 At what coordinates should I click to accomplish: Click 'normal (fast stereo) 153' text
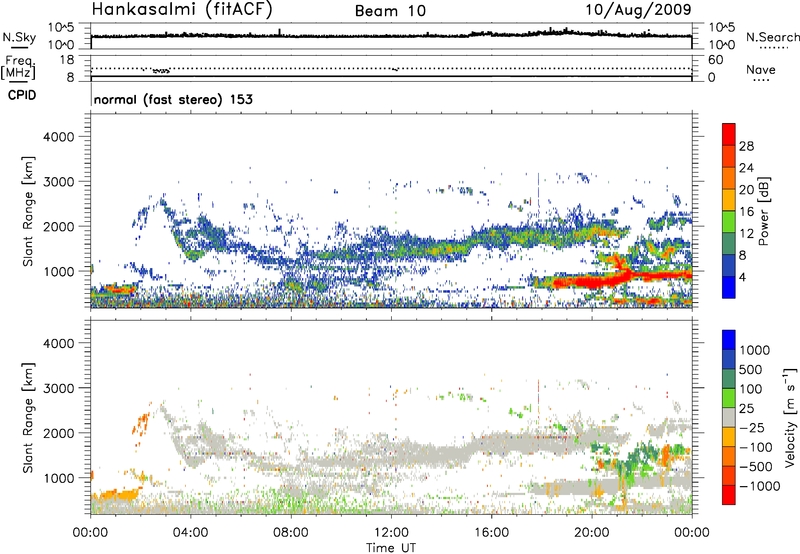(x=173, y=99)
